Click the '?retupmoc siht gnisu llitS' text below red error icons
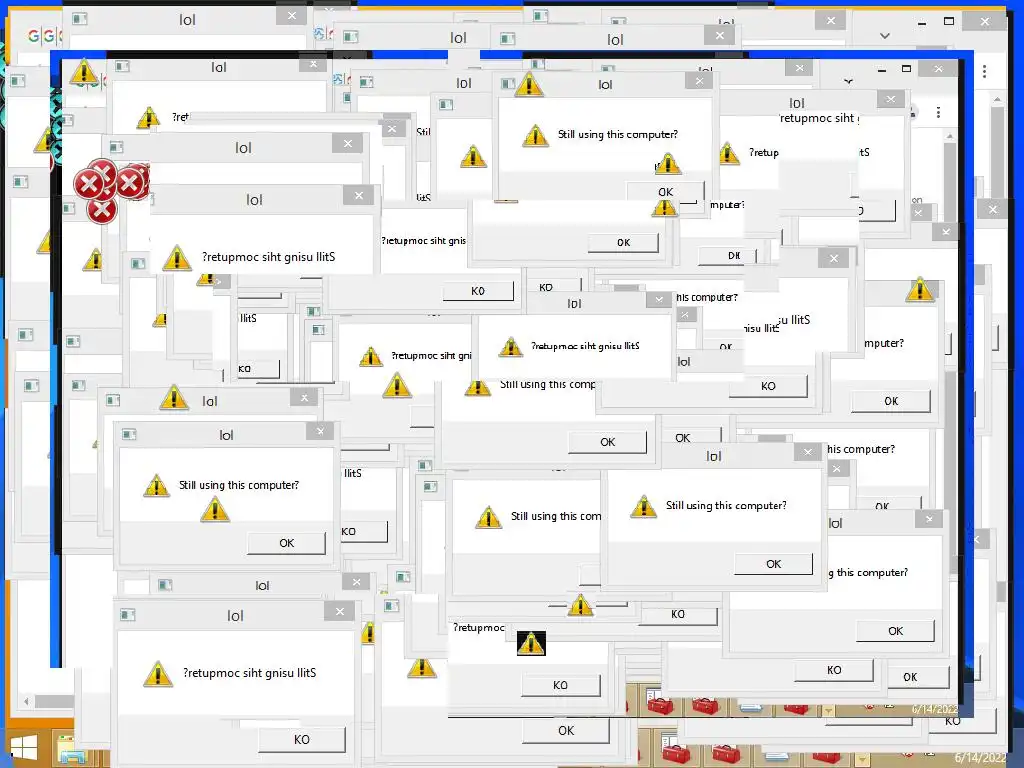This screenshot has width=1024, height=768. [x=268, y=257]
